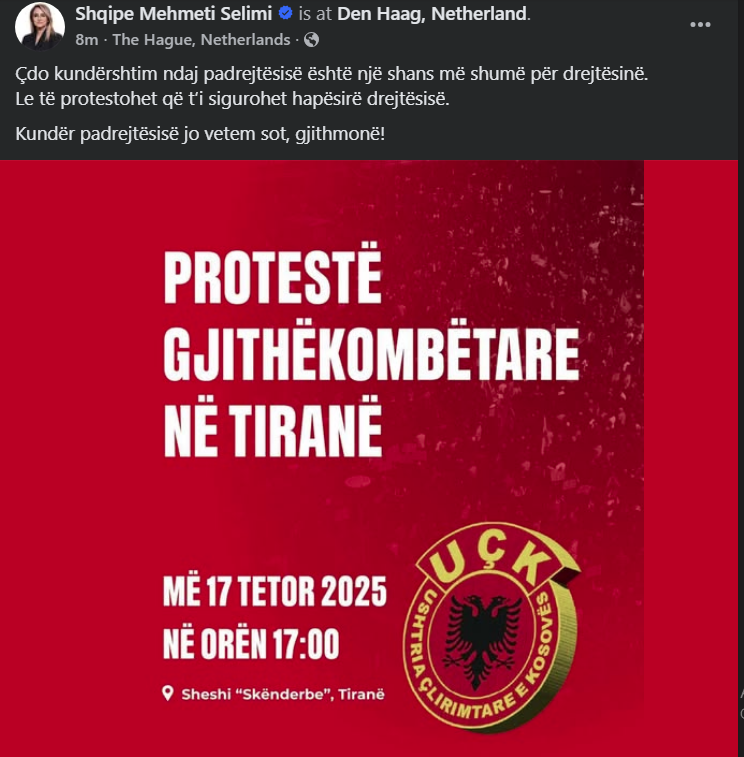Click the blue verified badge
Screen dimensions: 744x757
[x=285, y=15]
